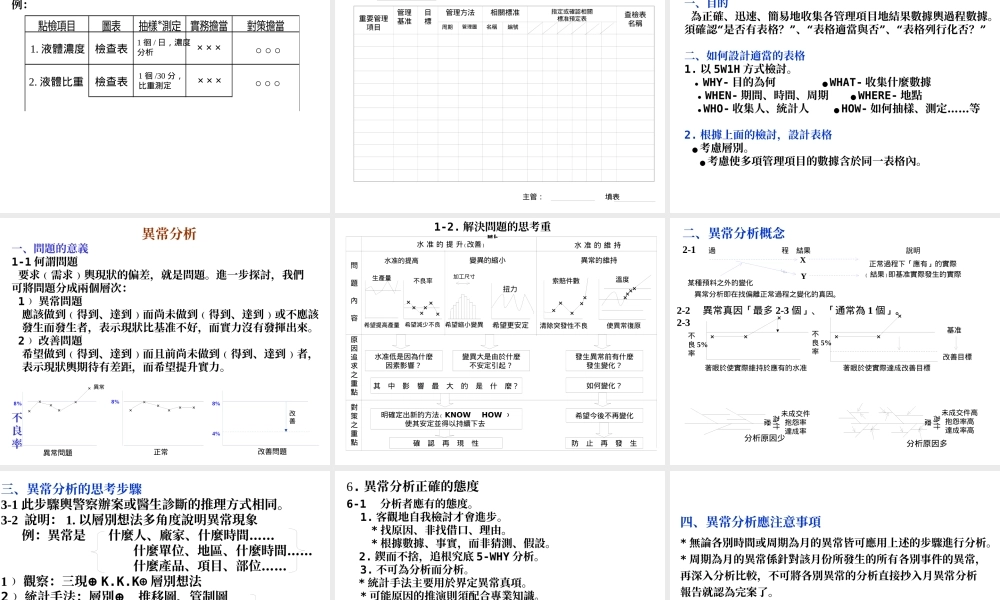Click the 水準的提高 label
The image size is (1000, 600).
tap(401, 260)
